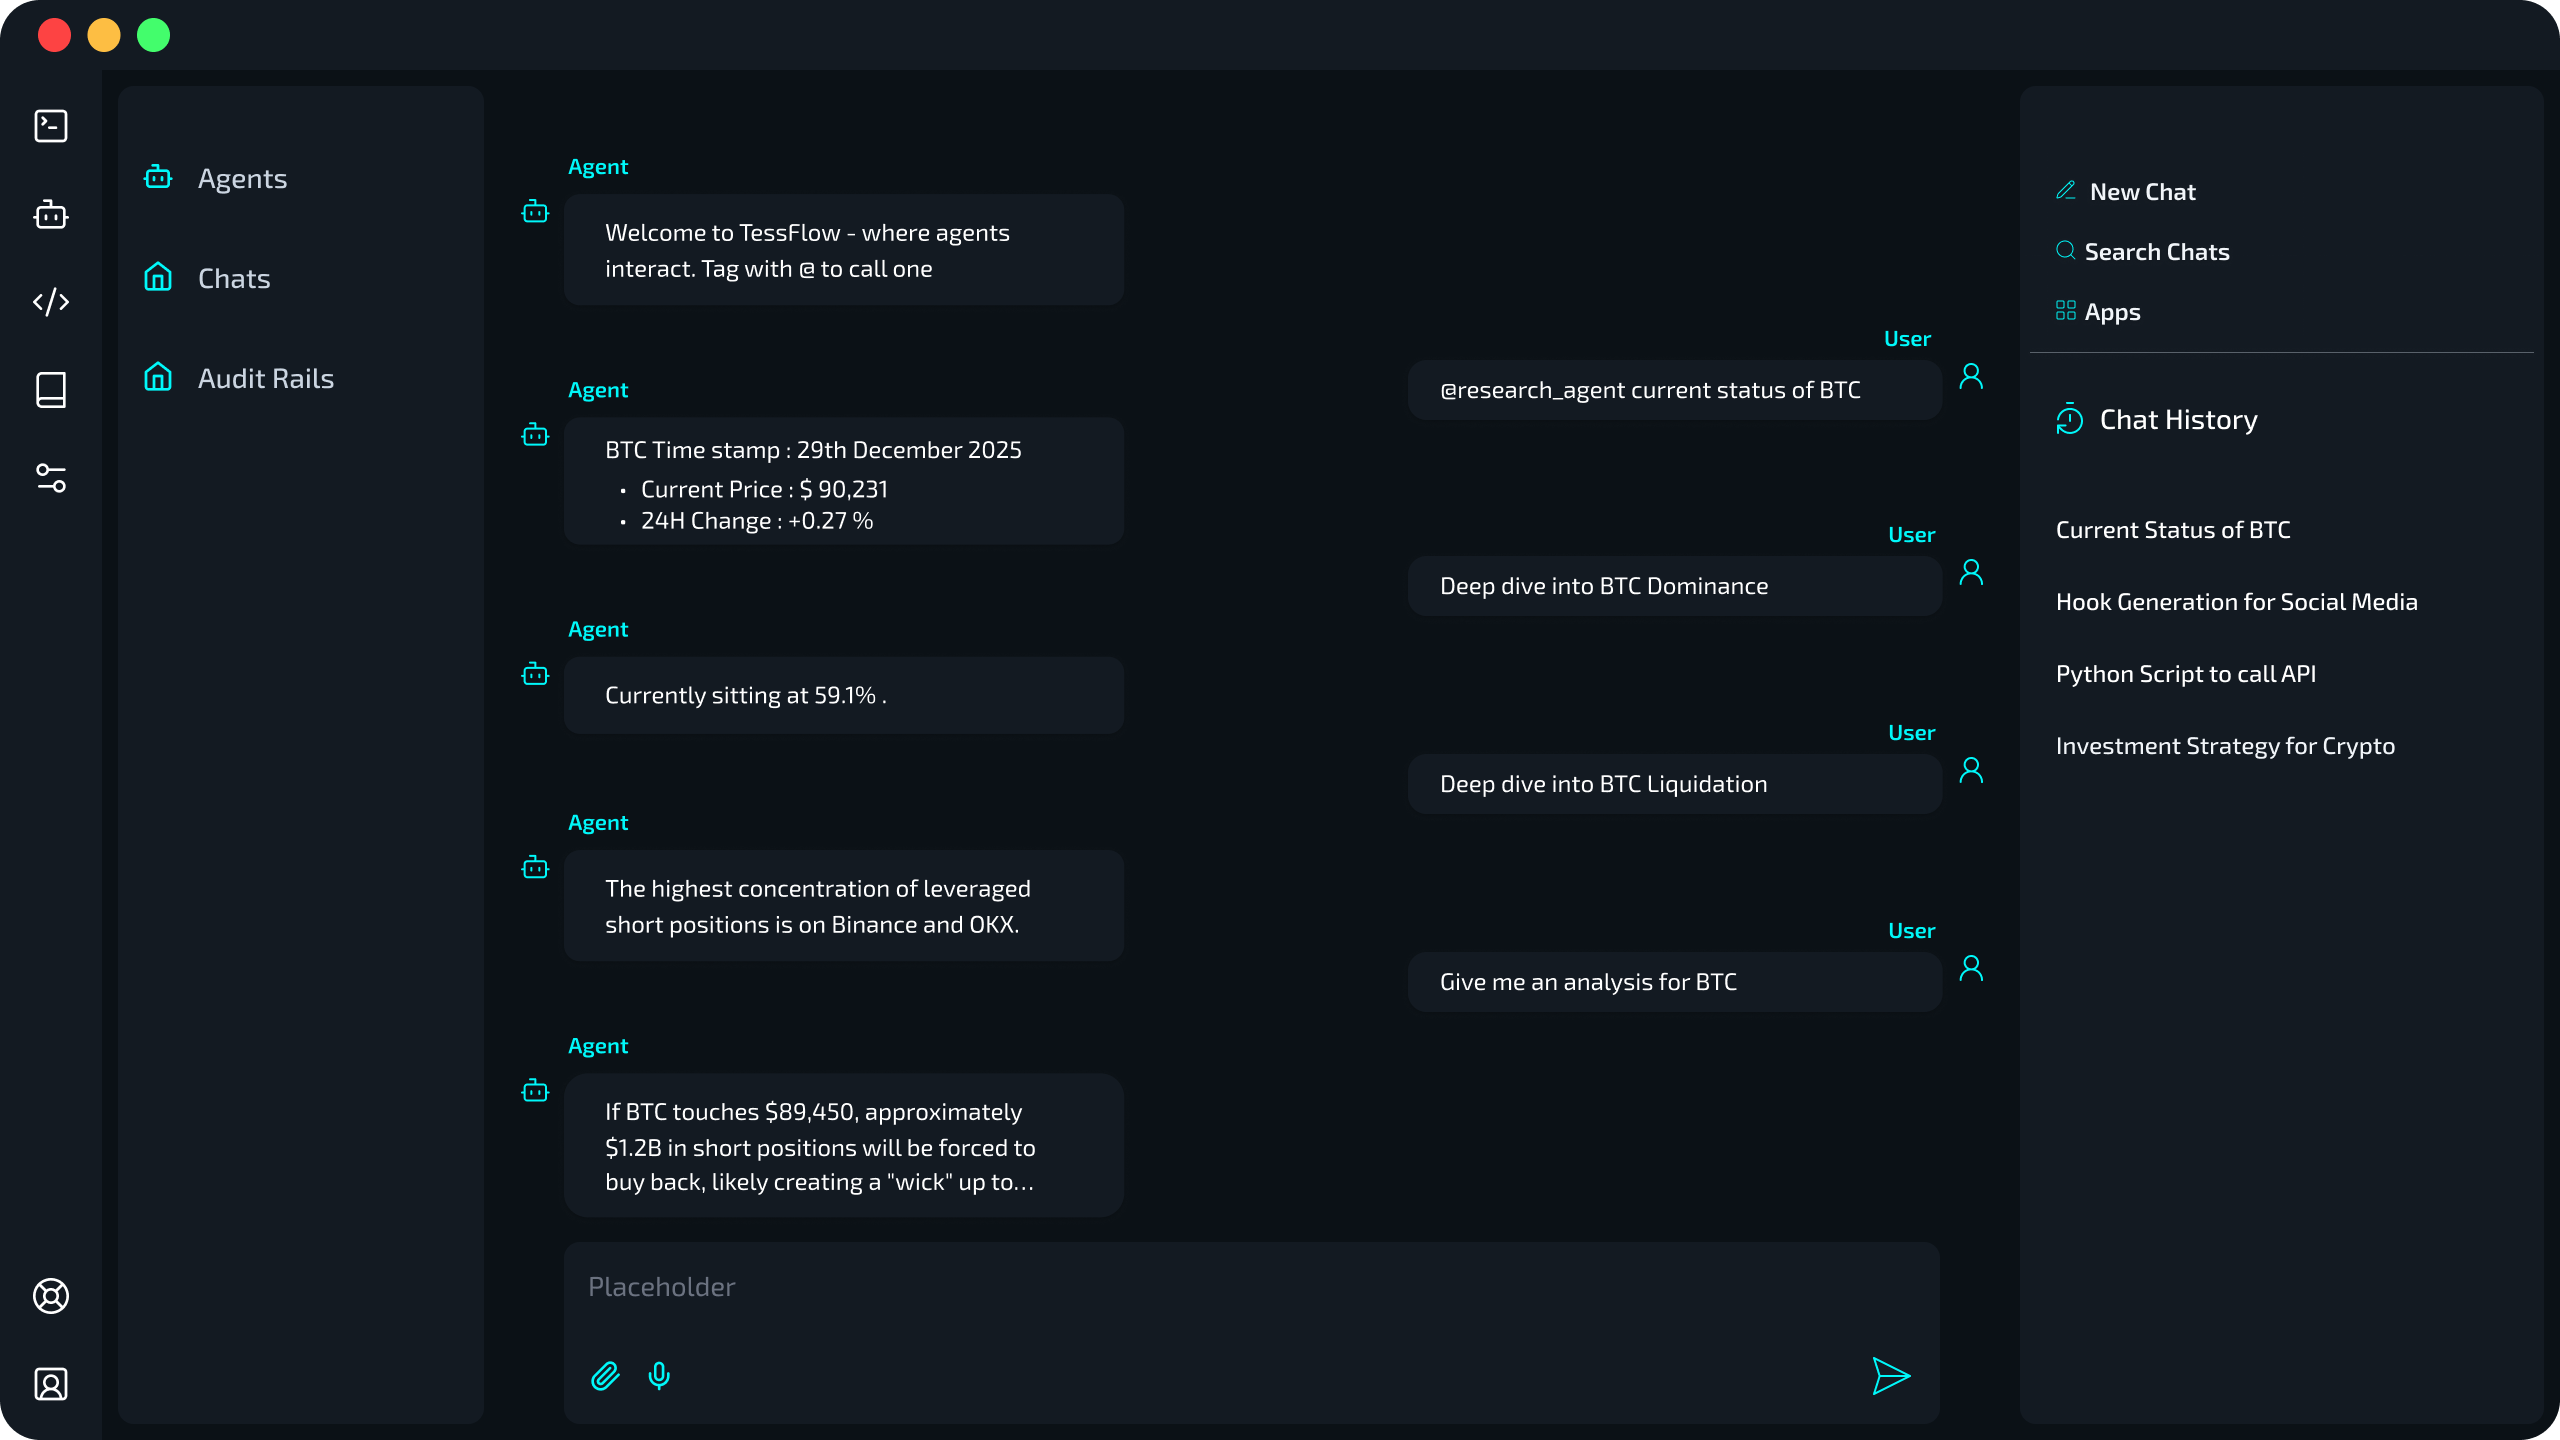Open 'Hook Generation for Social Media' chat
Image resolution: width=2560 pixels, height=1440 pixels.
pos(2236,602)
